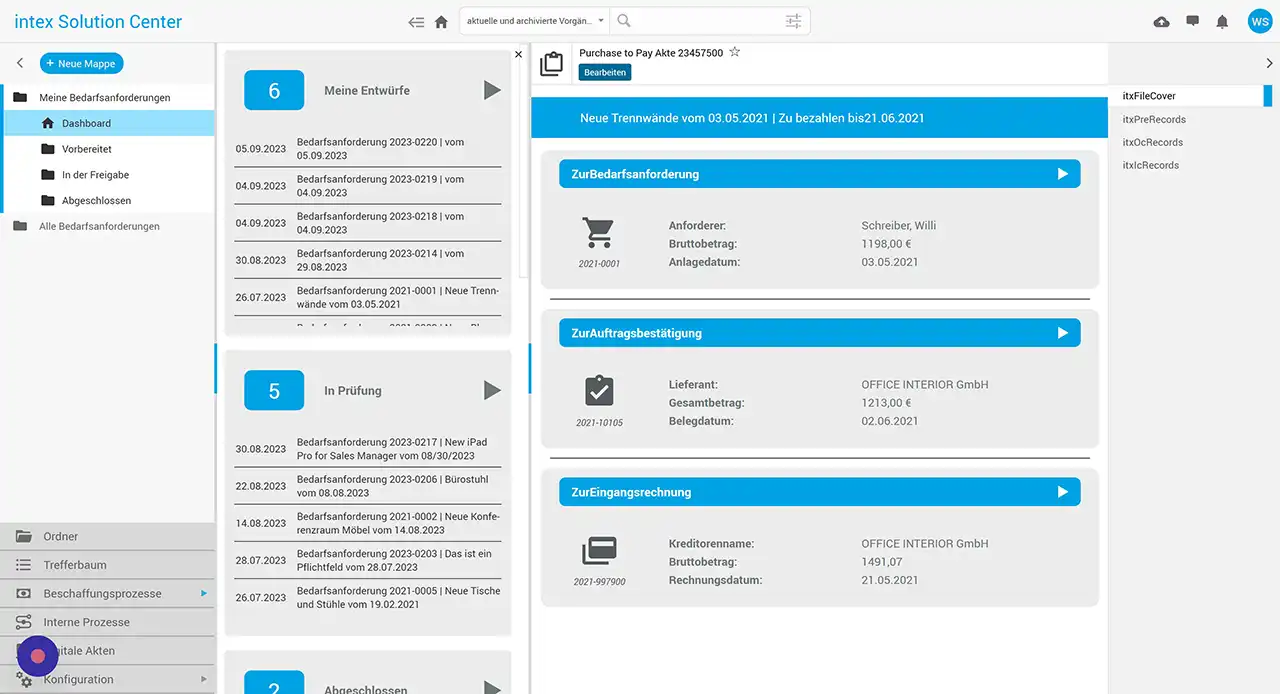Screen dimensions: 1280x694
Task: Select the In der Freigabe folder
Action: [x=95, y=175]
